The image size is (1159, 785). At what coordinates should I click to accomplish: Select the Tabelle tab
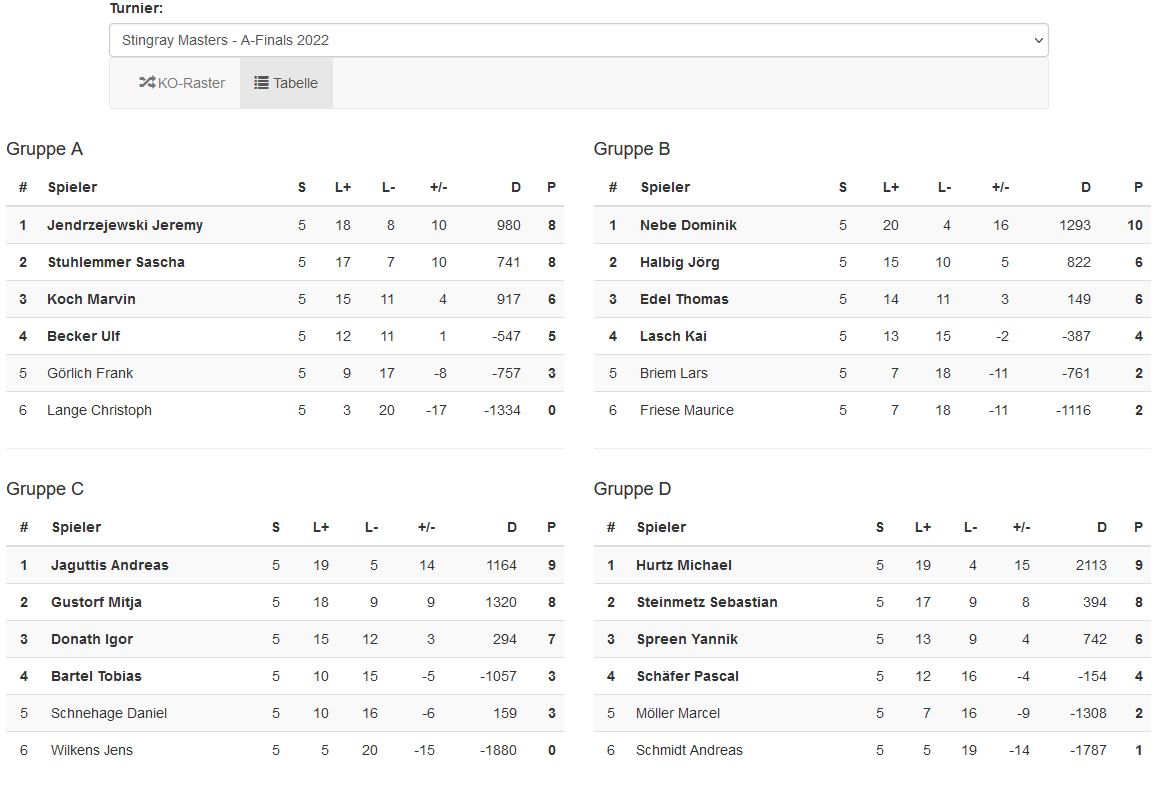tap(286, 83)
